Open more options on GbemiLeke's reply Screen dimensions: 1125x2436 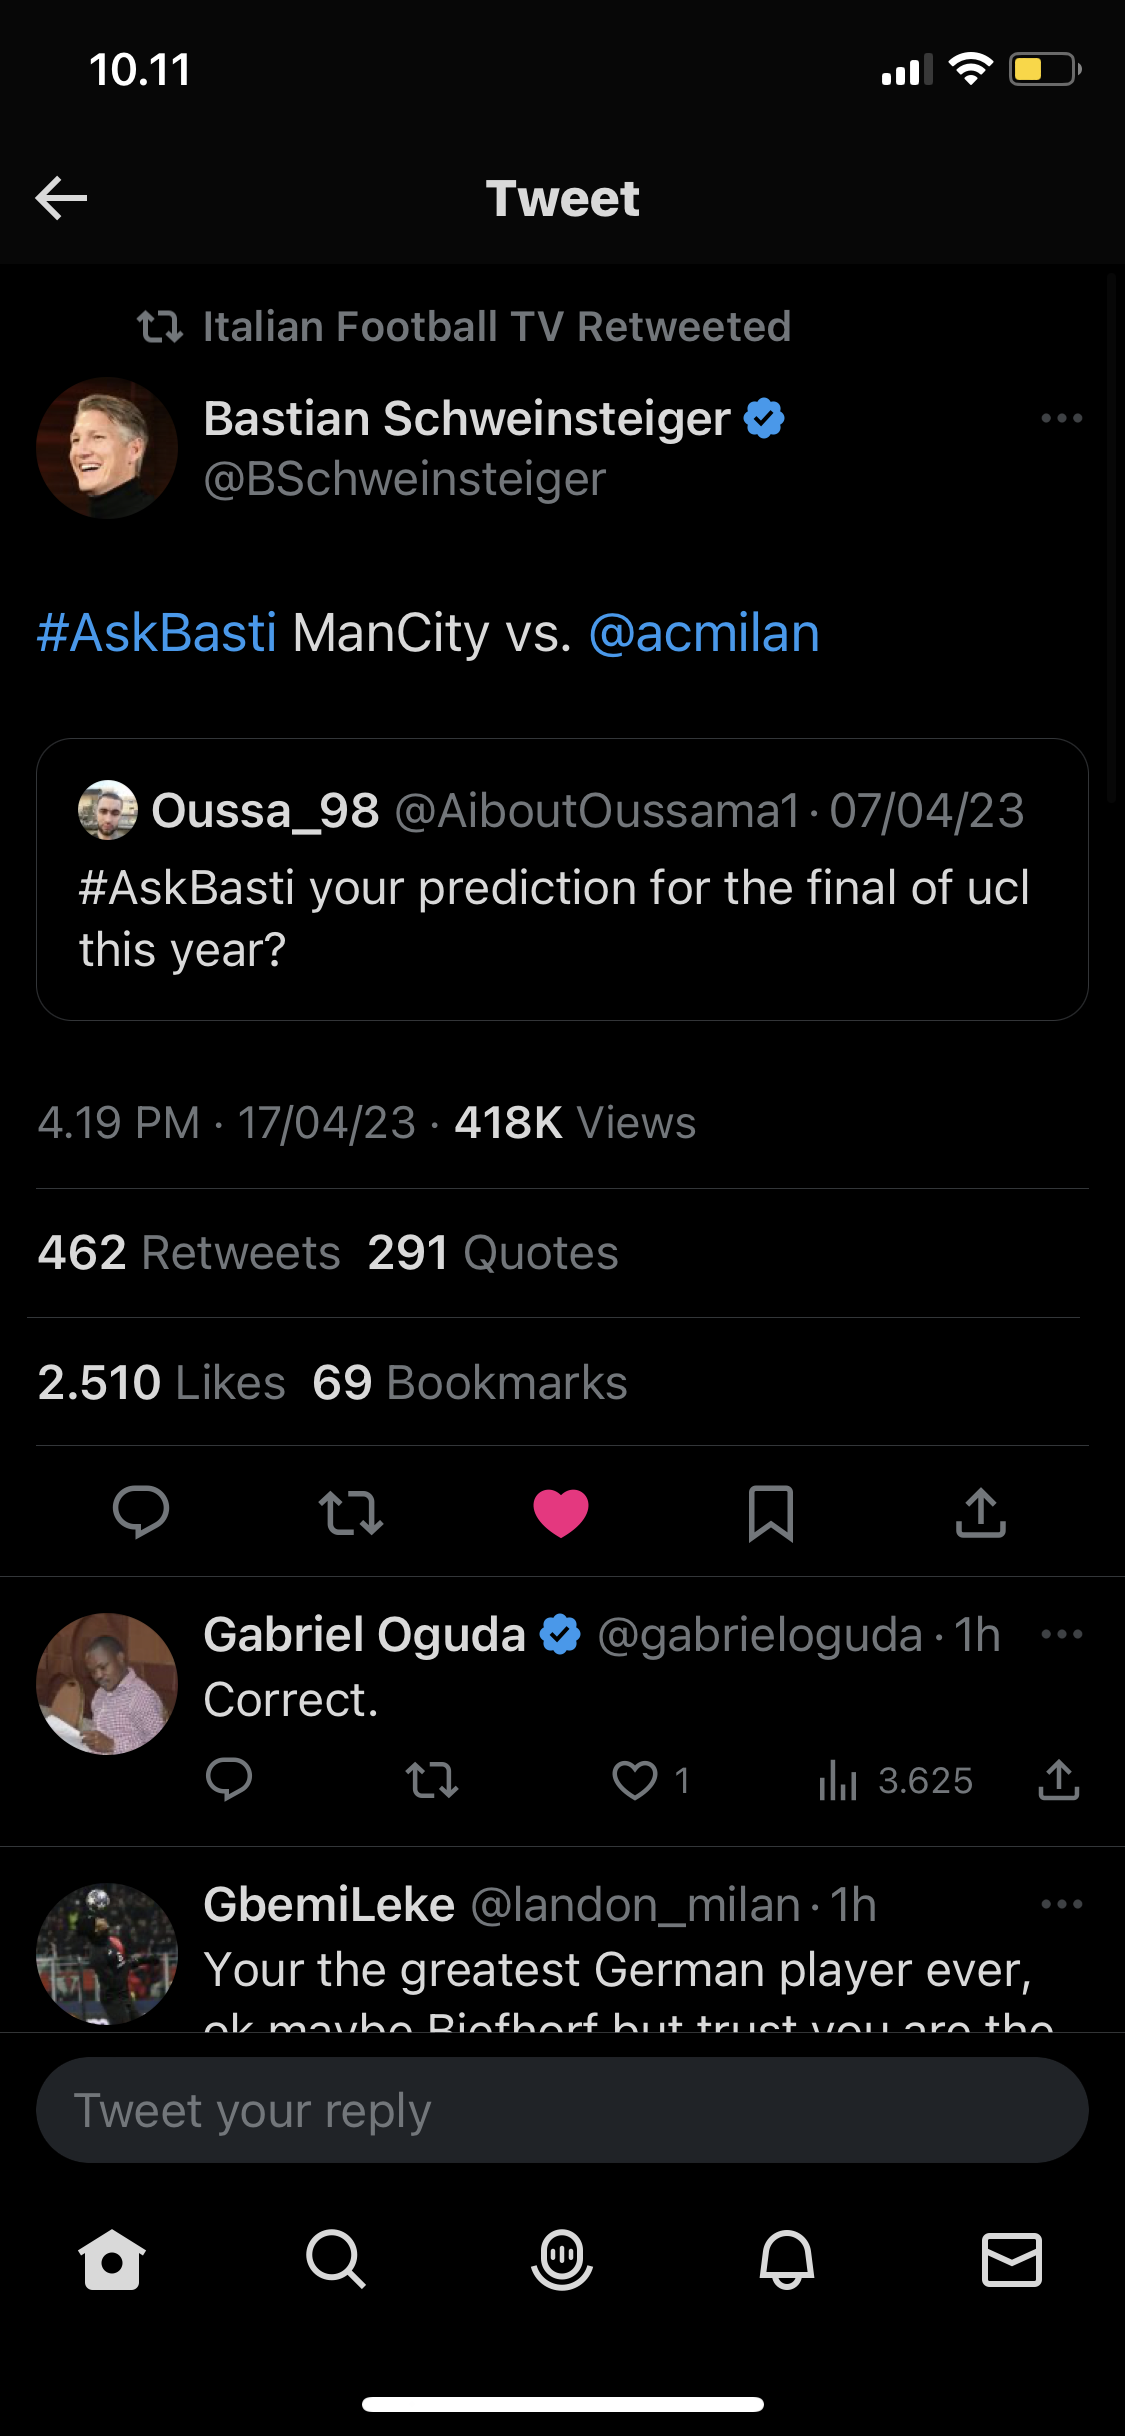(1061, 1904)
